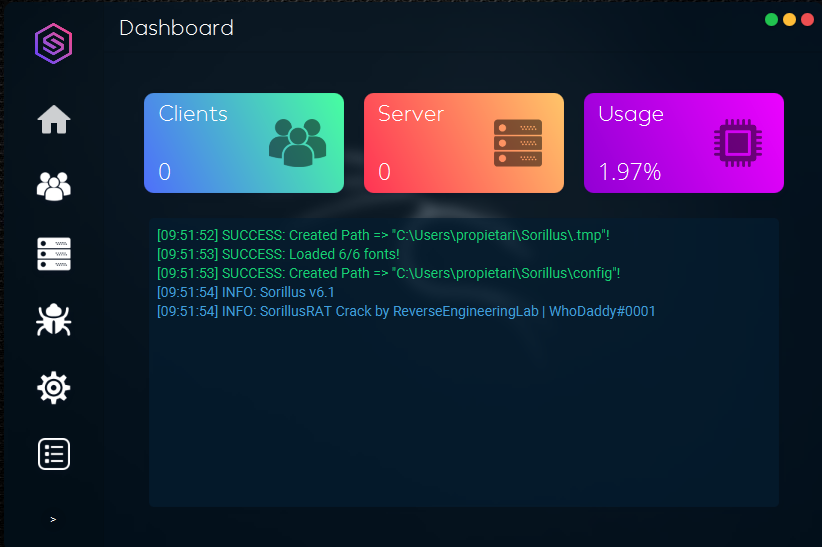The image size is (822, 547).
Task: Open the Clients sidebar icon
Action: pos(54,186)
